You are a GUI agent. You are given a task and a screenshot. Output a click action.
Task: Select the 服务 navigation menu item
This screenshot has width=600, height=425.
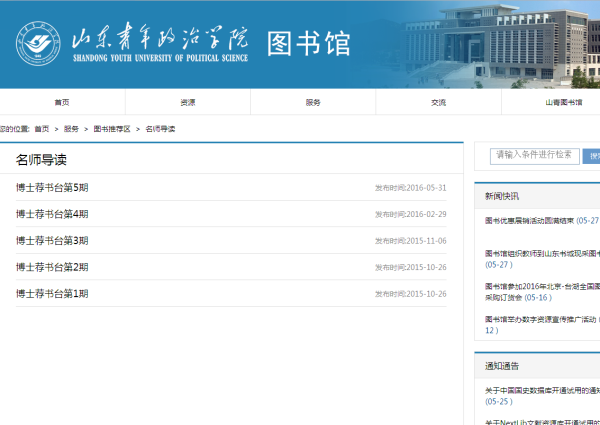(313, 103)
